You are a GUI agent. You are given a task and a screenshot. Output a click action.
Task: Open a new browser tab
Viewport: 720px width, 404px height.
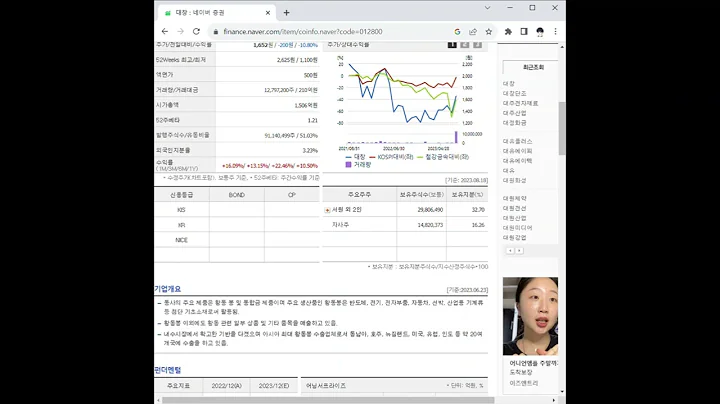click(x=287, y=13)
